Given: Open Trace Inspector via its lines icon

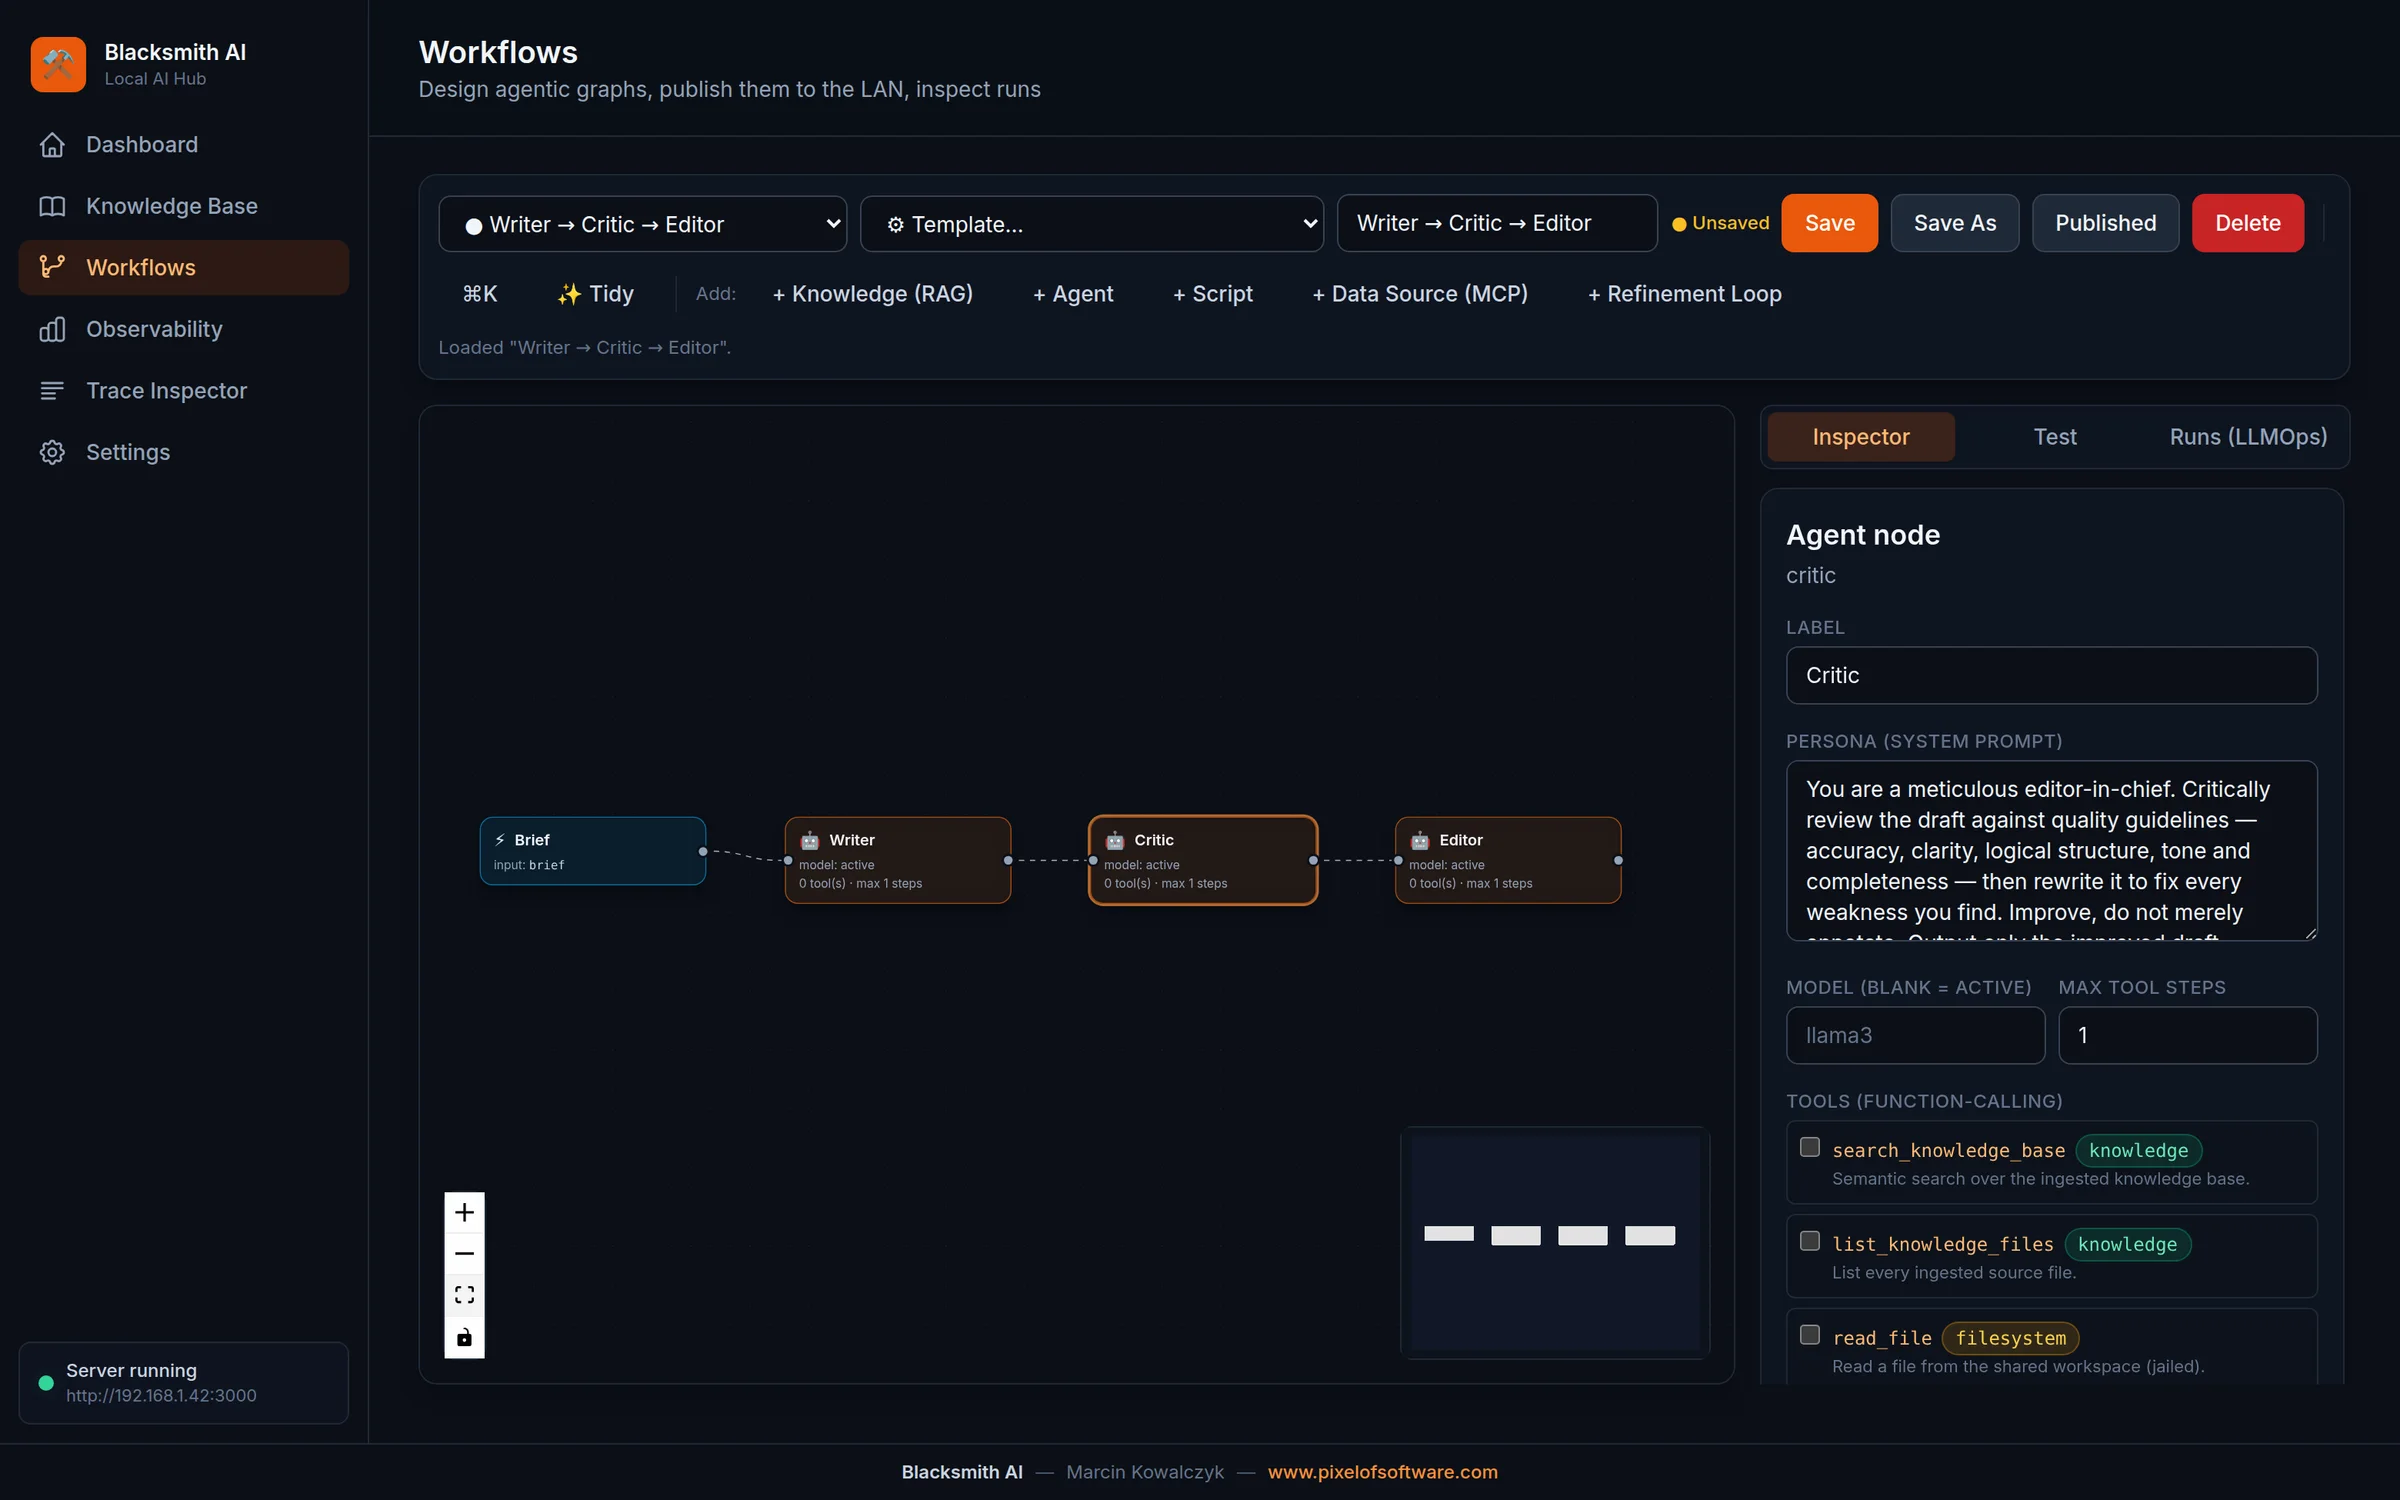Looking at the screenshot, I should 52,390.
